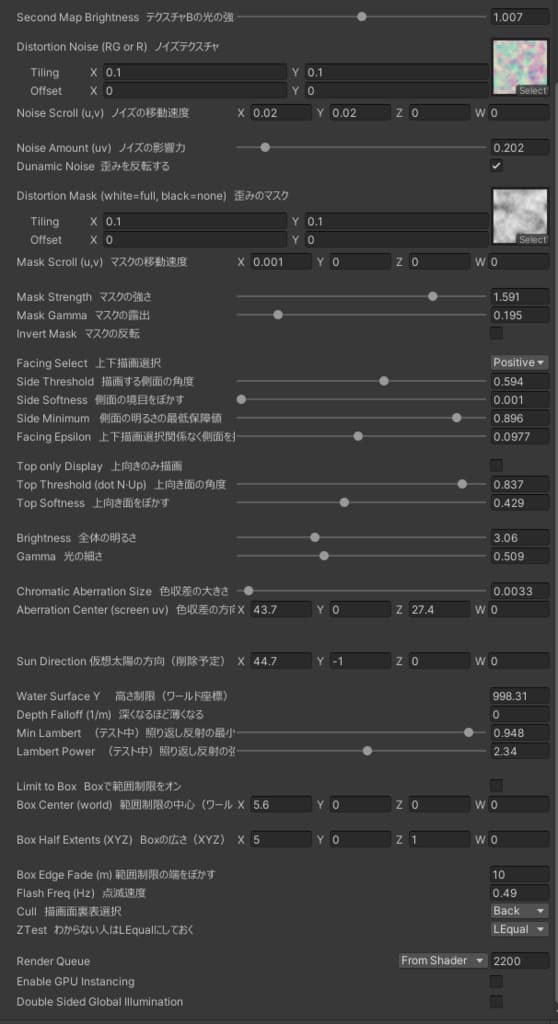The height and width of the screenshot is (1024, 558).
Task: Click the Top Softness slider handle
Action: [x=344, y=503]
